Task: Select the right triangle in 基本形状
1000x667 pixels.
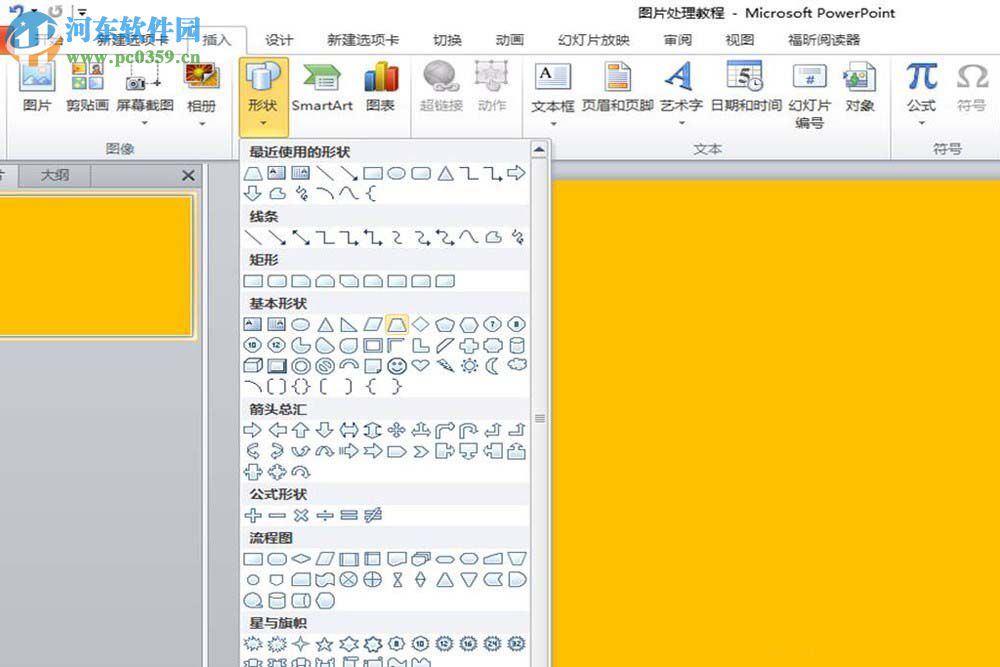Action: [x=348, y=325]
